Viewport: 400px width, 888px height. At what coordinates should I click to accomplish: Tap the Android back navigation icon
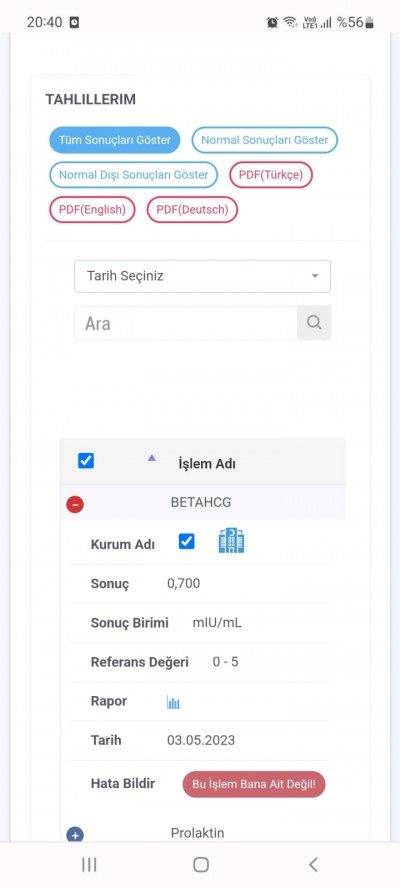pyautogui.click(x=313, y=864)
